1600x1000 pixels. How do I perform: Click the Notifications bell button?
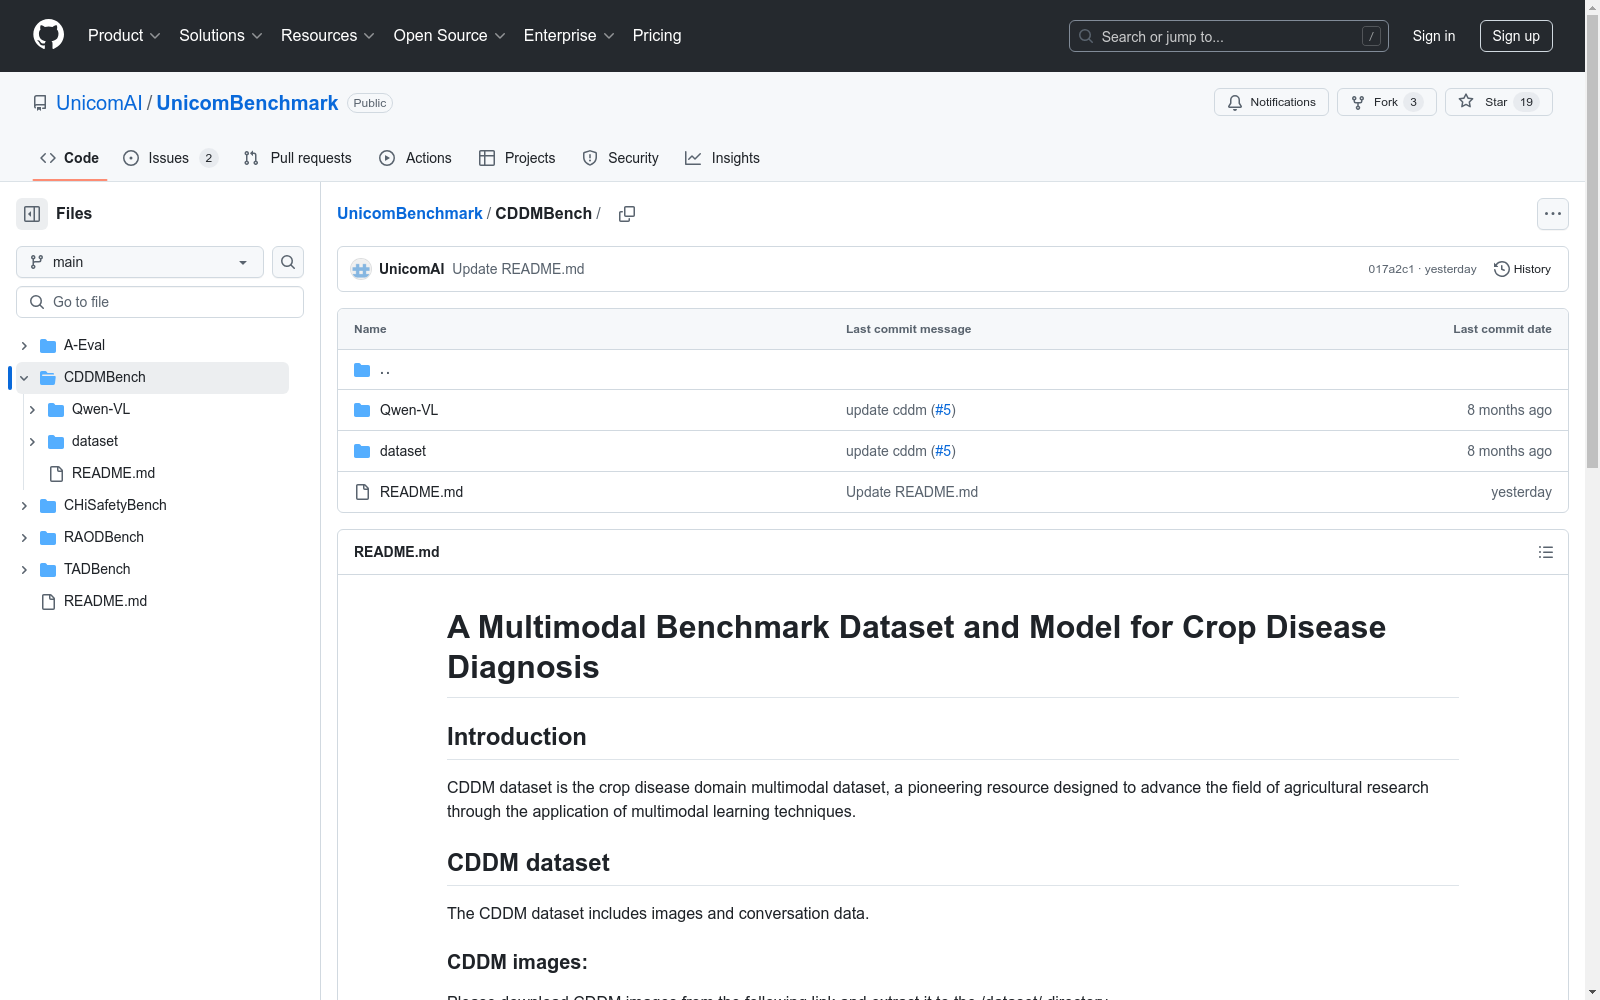(1271, 102)
